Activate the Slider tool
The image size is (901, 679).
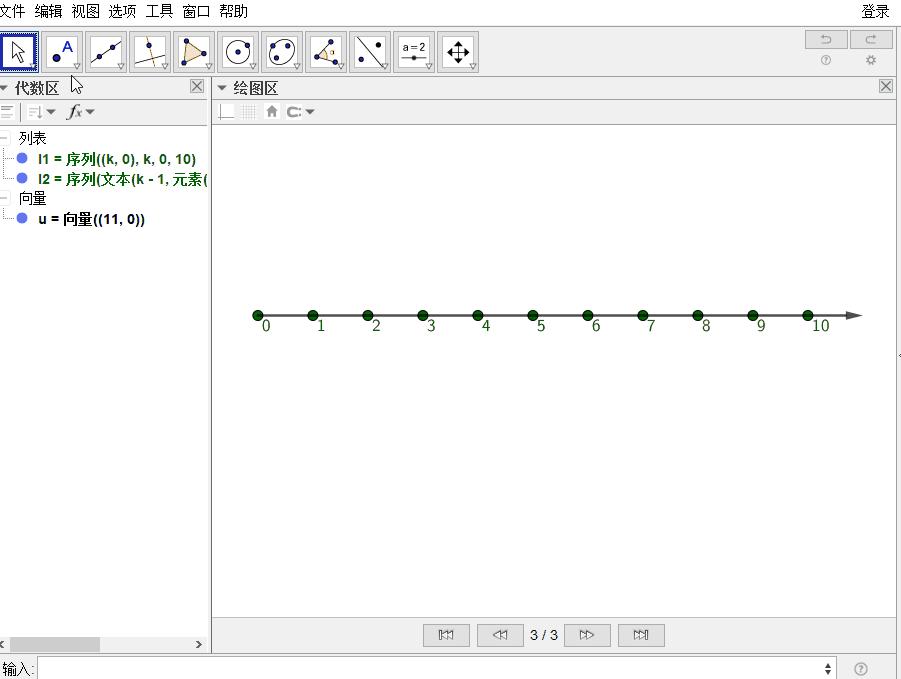[x=414, y=52]
